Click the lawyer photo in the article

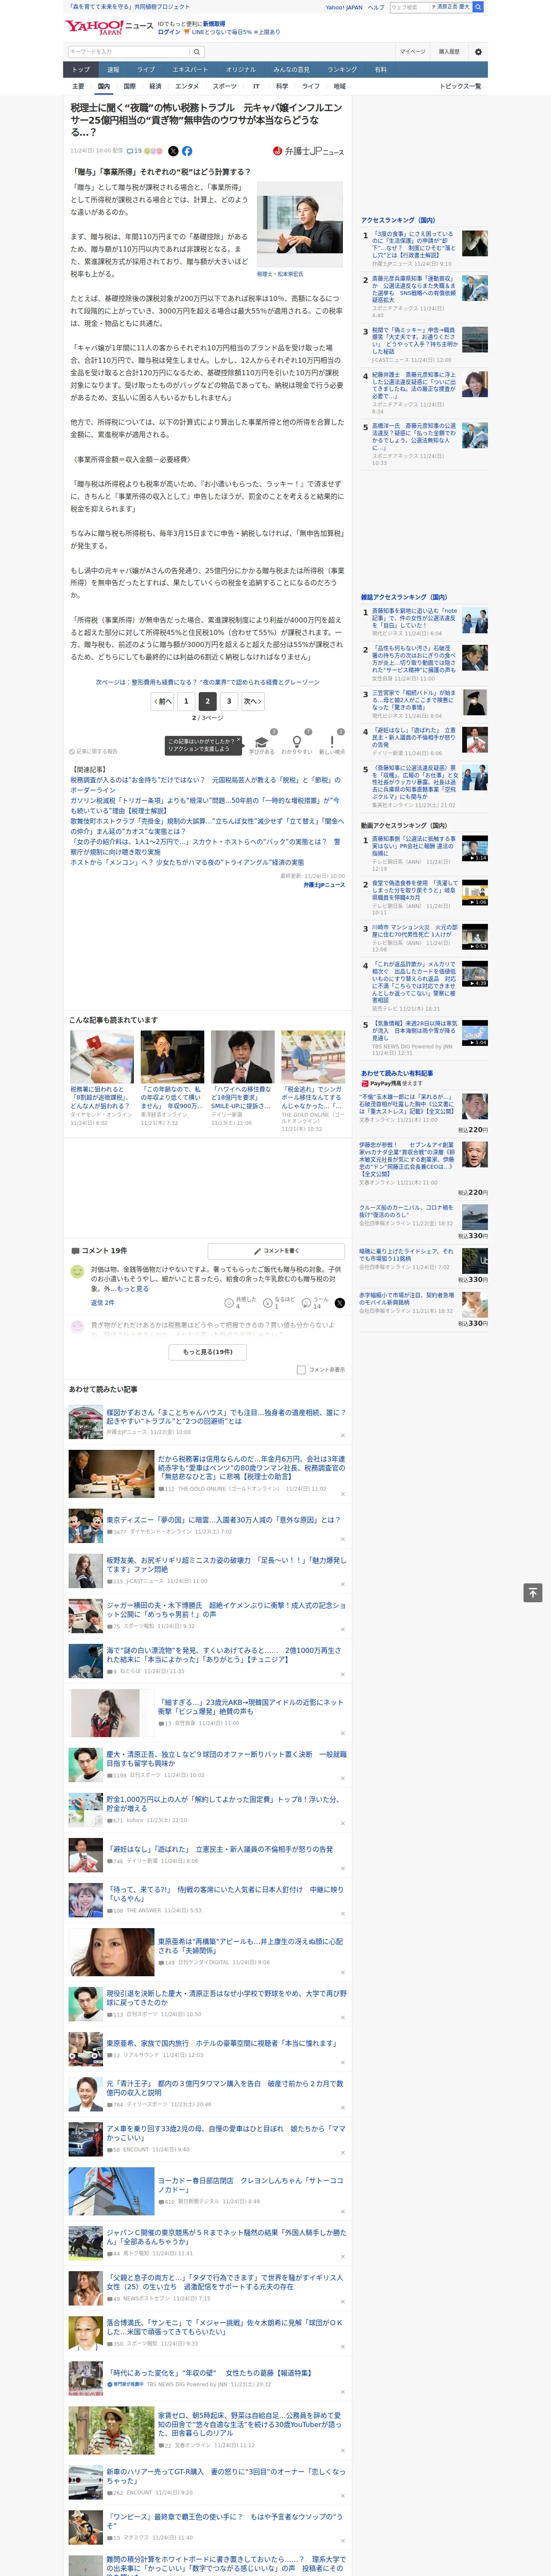click(301, 224)
